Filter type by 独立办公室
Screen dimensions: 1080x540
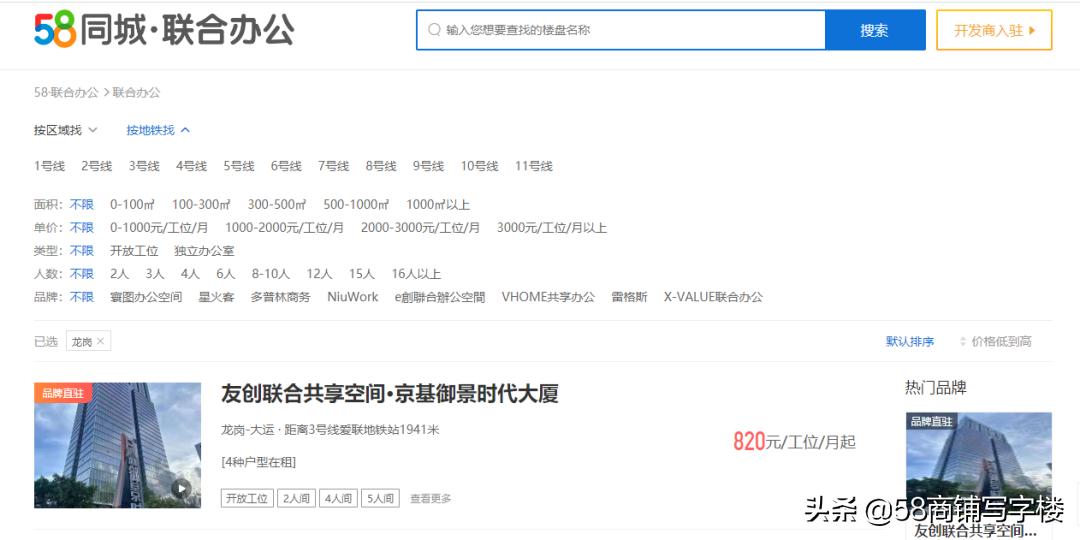(x=205, y=251)
